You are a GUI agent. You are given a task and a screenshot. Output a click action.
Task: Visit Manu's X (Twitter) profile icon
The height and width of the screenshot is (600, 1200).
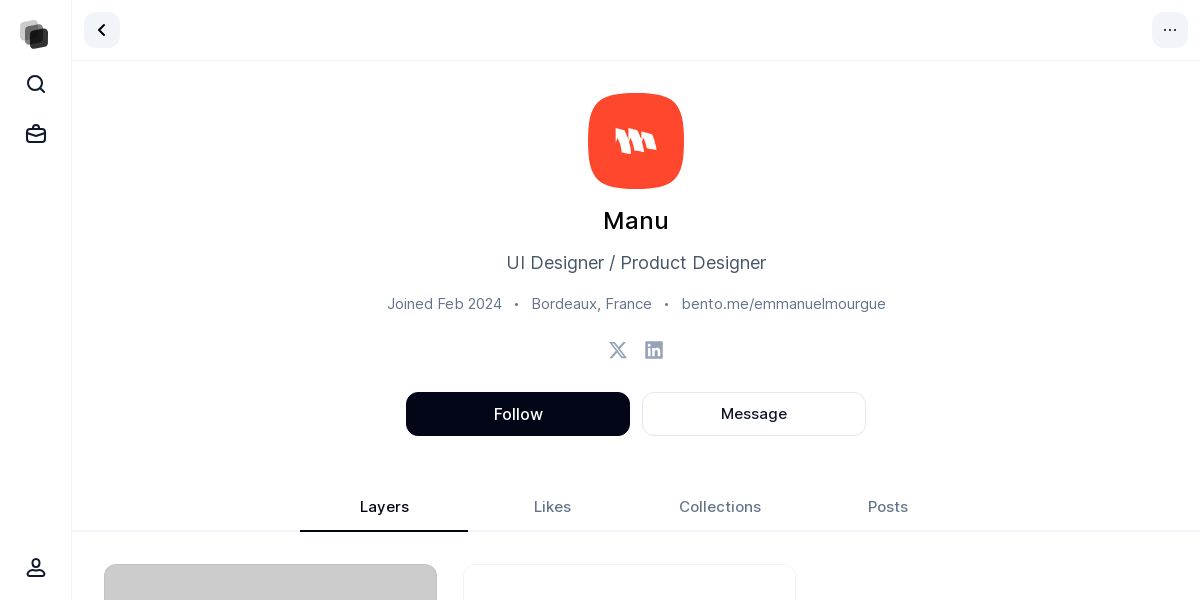(618, 350)
